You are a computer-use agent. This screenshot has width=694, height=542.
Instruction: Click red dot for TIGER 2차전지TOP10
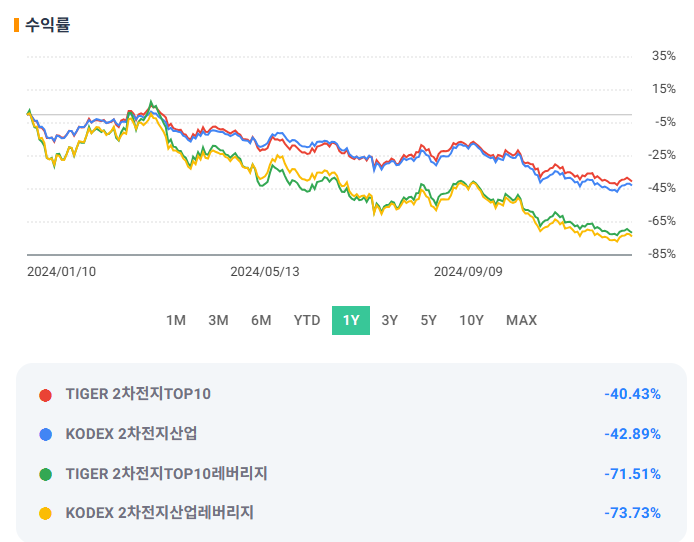click(46, 395)
